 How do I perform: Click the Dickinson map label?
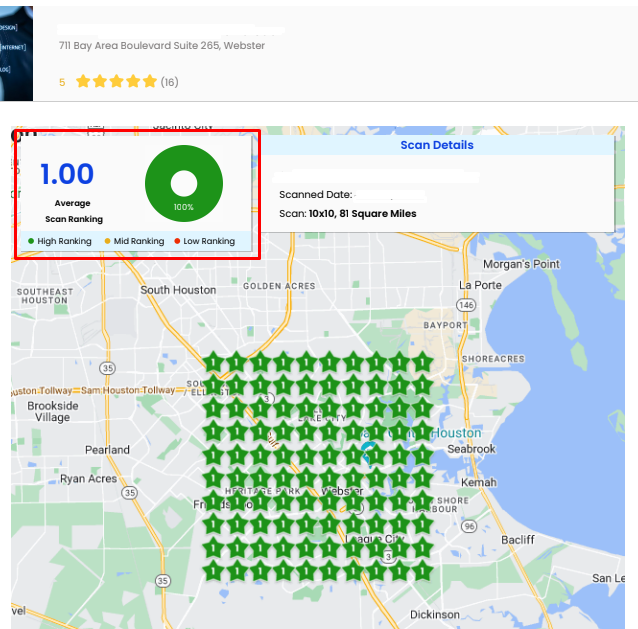pyautogui.click(x=435, y=615)
